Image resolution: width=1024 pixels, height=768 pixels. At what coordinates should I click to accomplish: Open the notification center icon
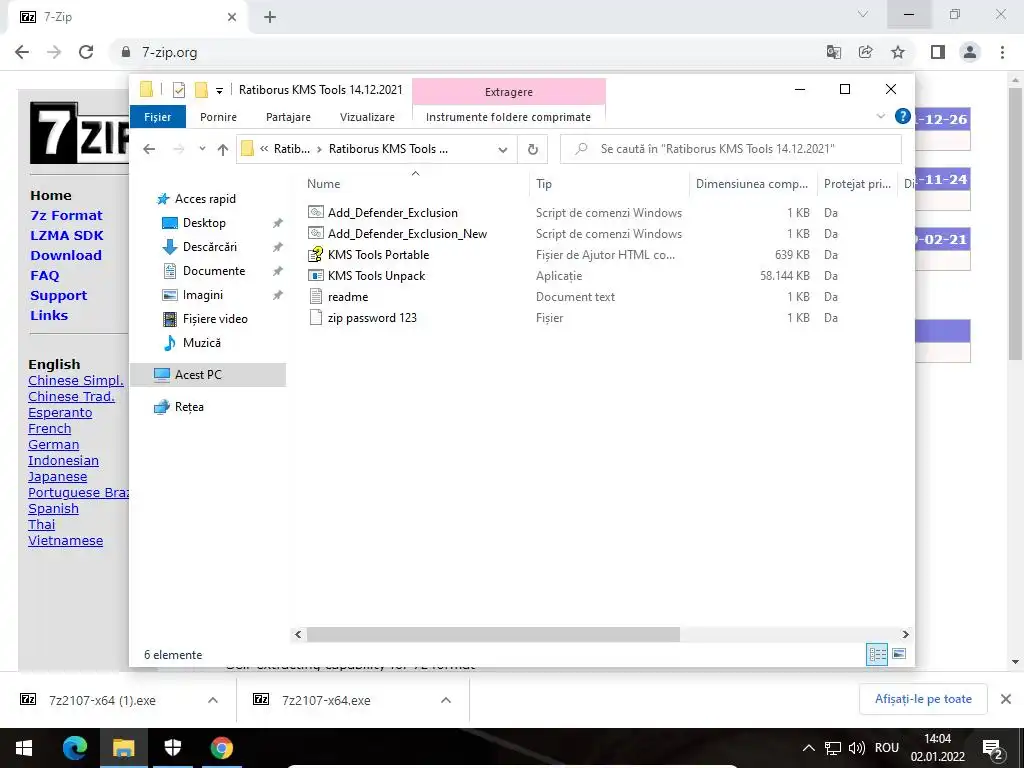(x=993, y=748)
